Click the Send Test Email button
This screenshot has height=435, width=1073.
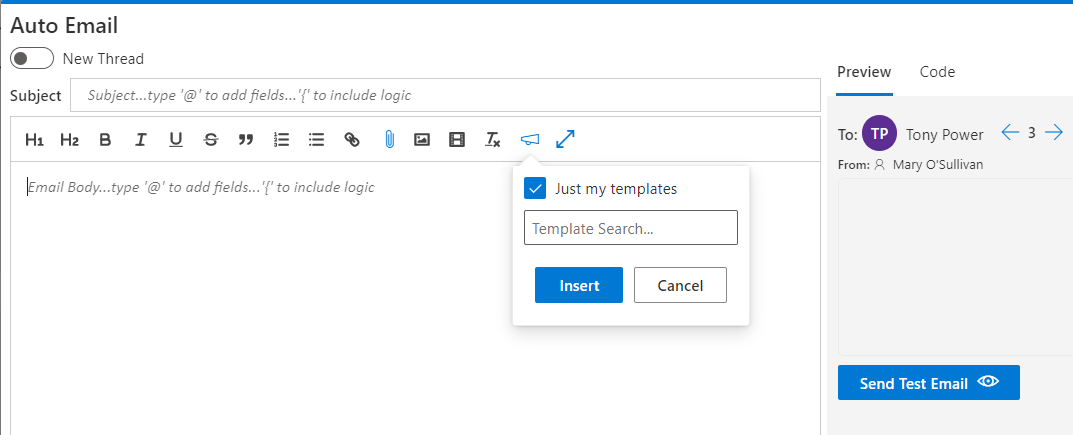pyautogui.click(x=929, y=382)
